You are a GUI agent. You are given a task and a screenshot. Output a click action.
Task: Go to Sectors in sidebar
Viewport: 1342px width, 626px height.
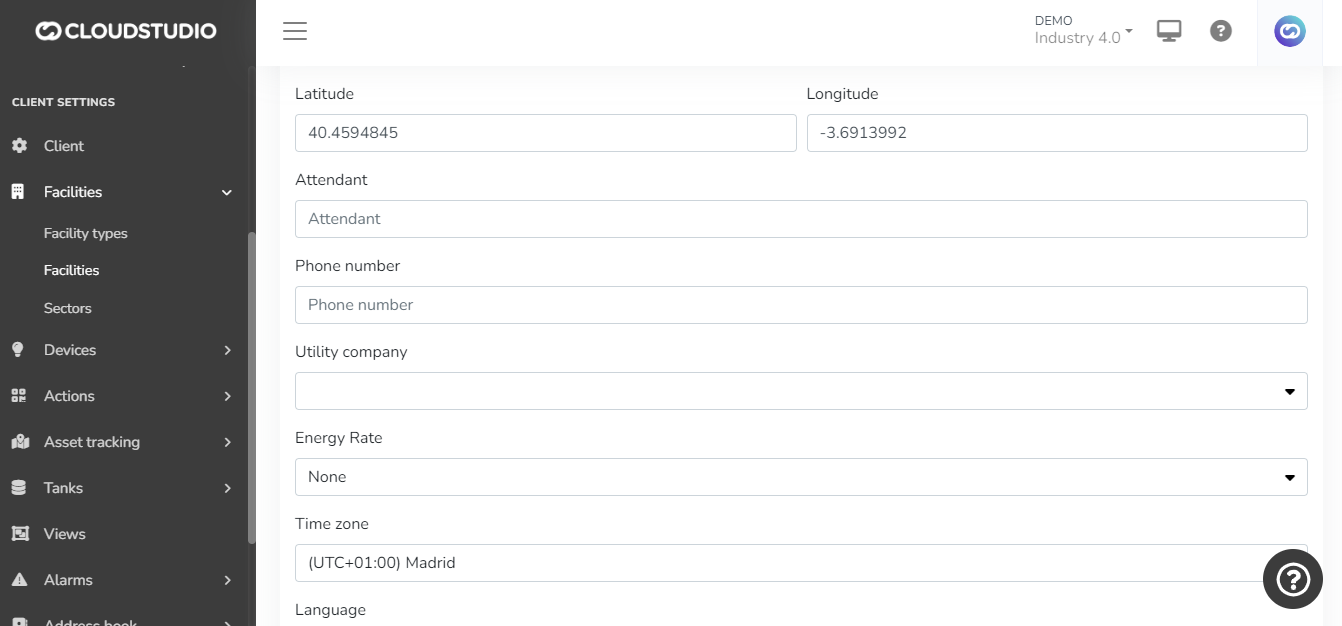coord(68,308)
